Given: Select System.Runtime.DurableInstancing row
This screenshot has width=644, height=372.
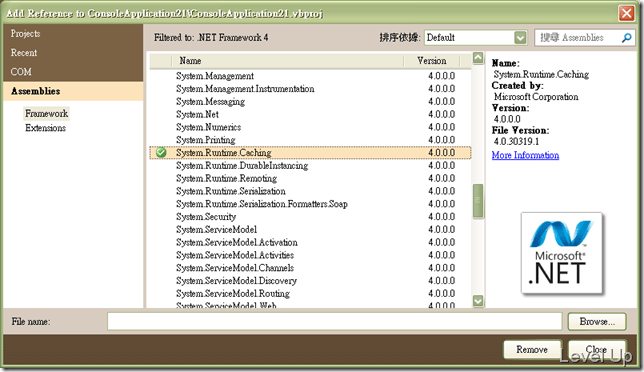Looking at the screenshot, I should [310, 165].
